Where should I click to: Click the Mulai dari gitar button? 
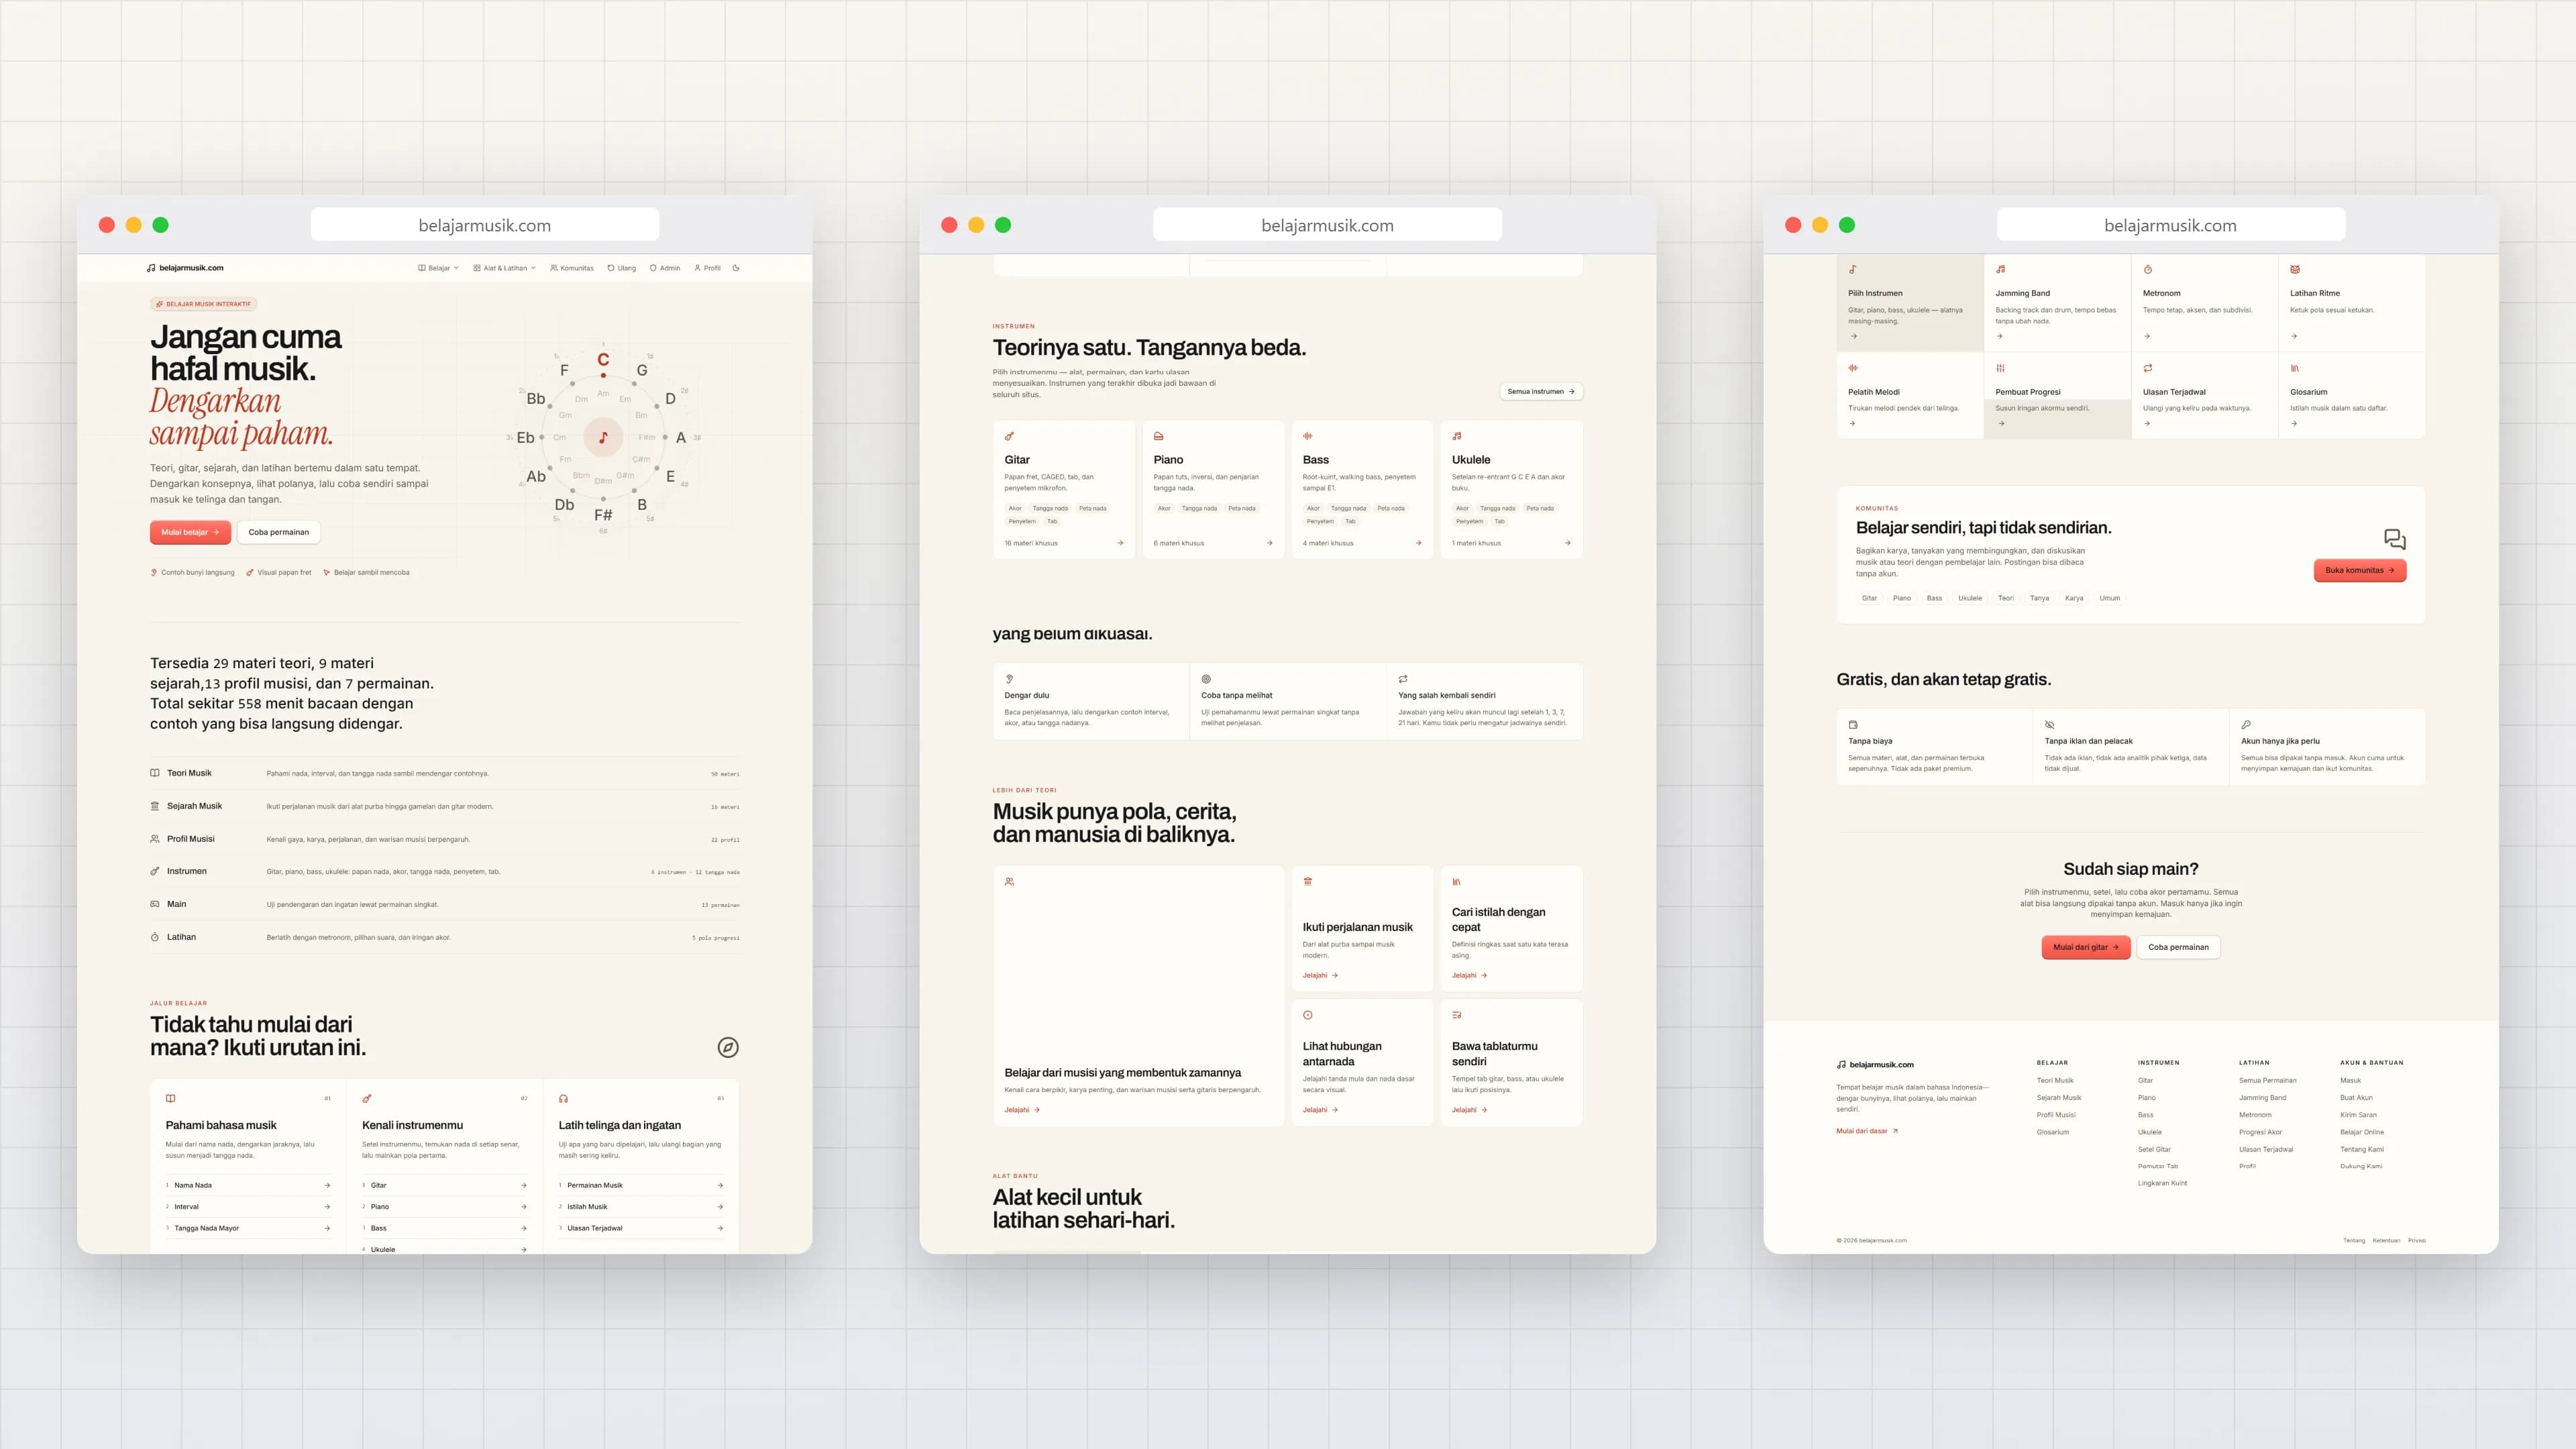(x=2086, y=947)
